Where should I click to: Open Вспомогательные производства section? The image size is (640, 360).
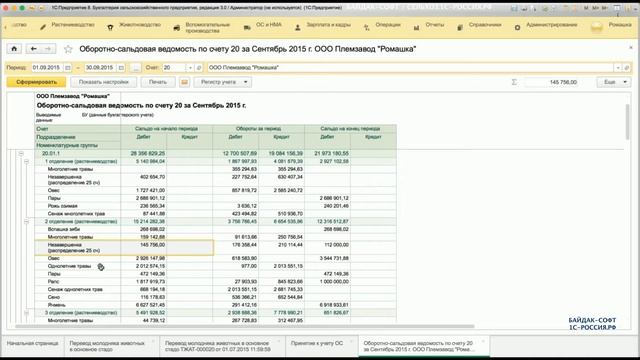click(202, 28)
